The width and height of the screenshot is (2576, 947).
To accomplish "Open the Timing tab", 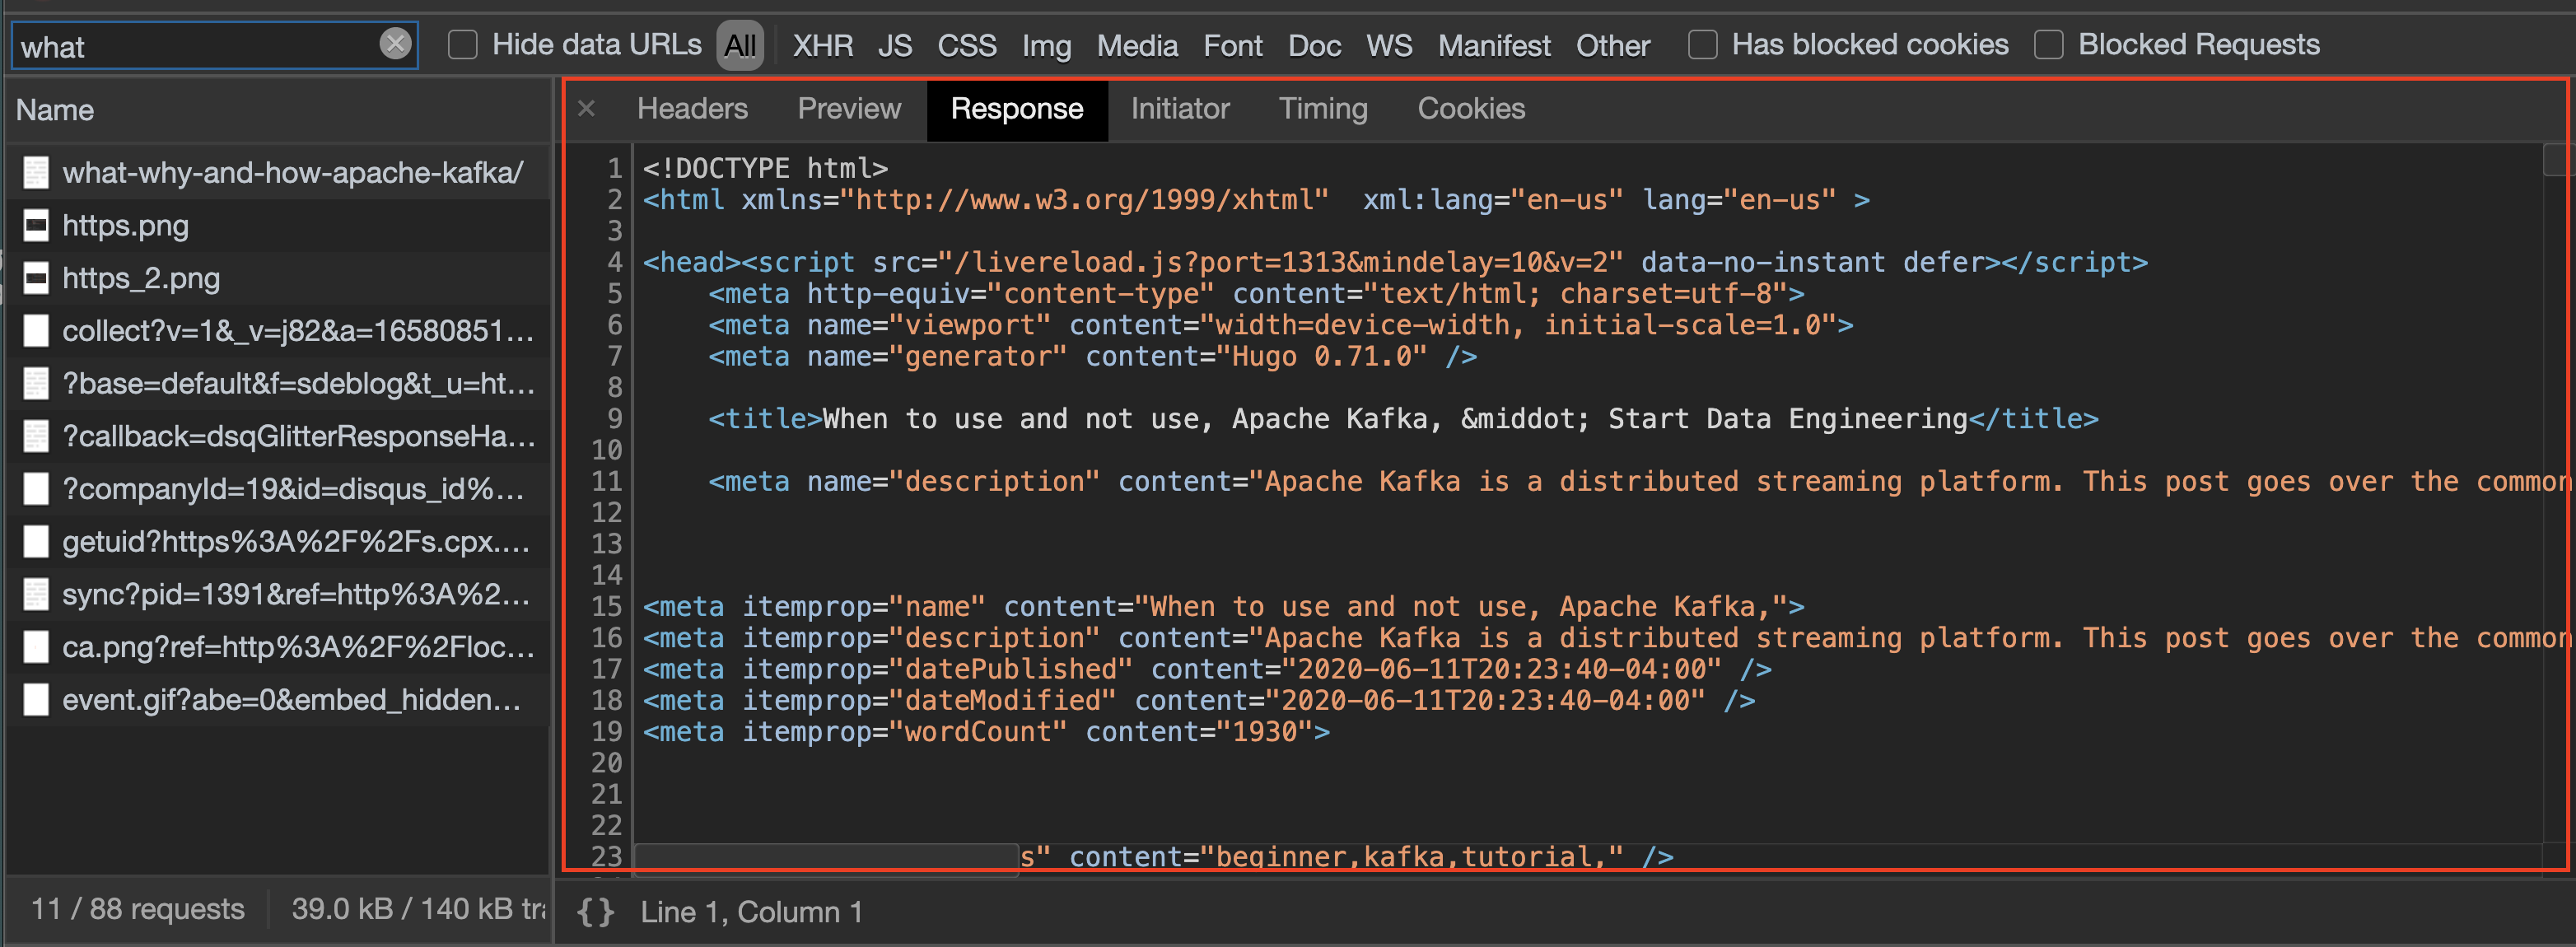I will coord(1322,108).
